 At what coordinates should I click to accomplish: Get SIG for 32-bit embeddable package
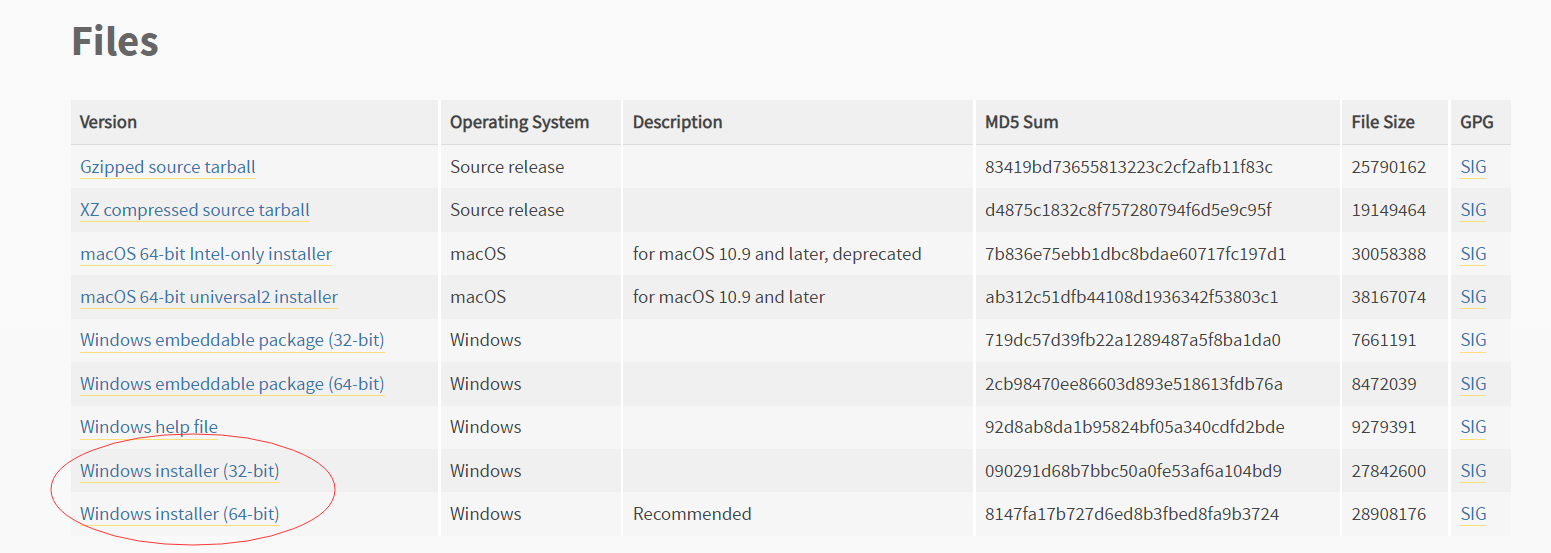coord(1473,340)
